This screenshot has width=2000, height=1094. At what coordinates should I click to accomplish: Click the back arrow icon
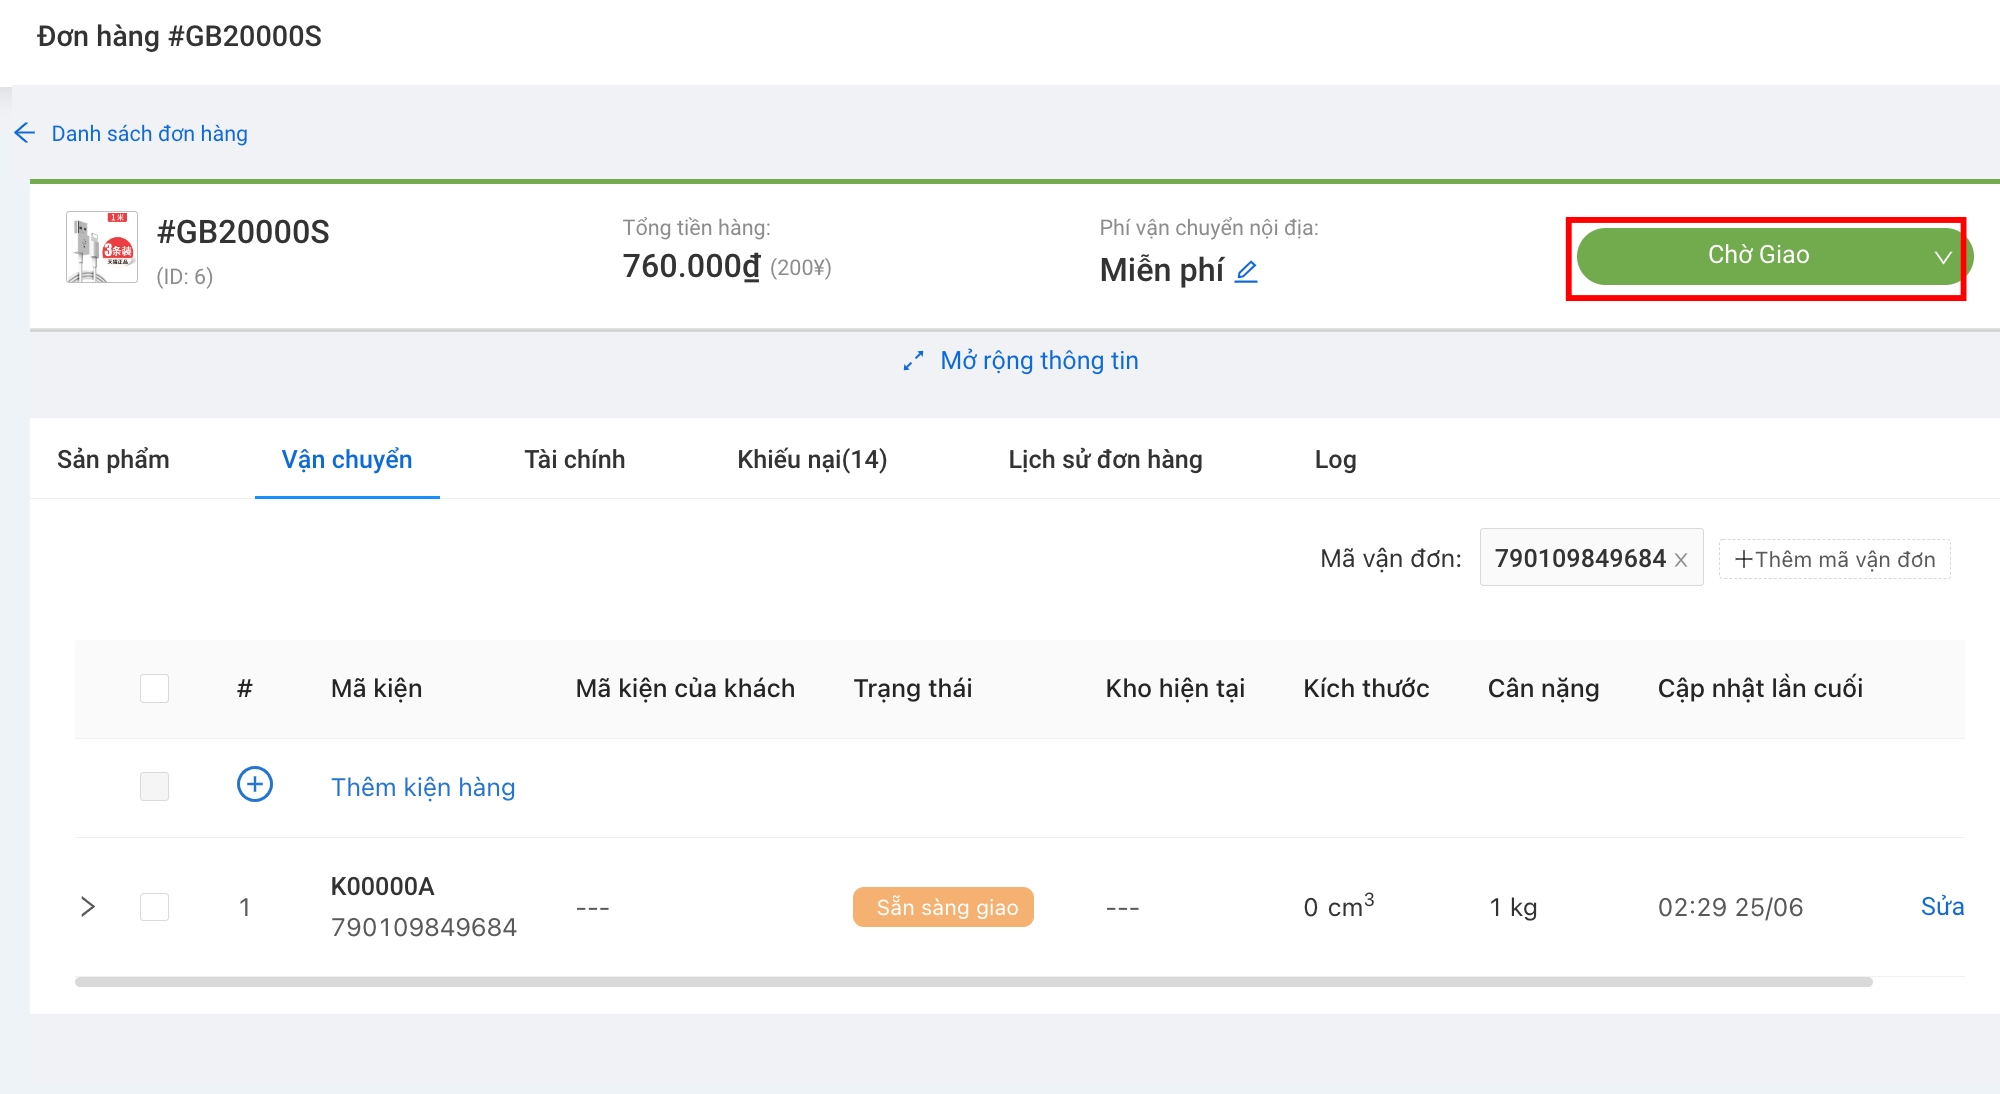(25, 133)
